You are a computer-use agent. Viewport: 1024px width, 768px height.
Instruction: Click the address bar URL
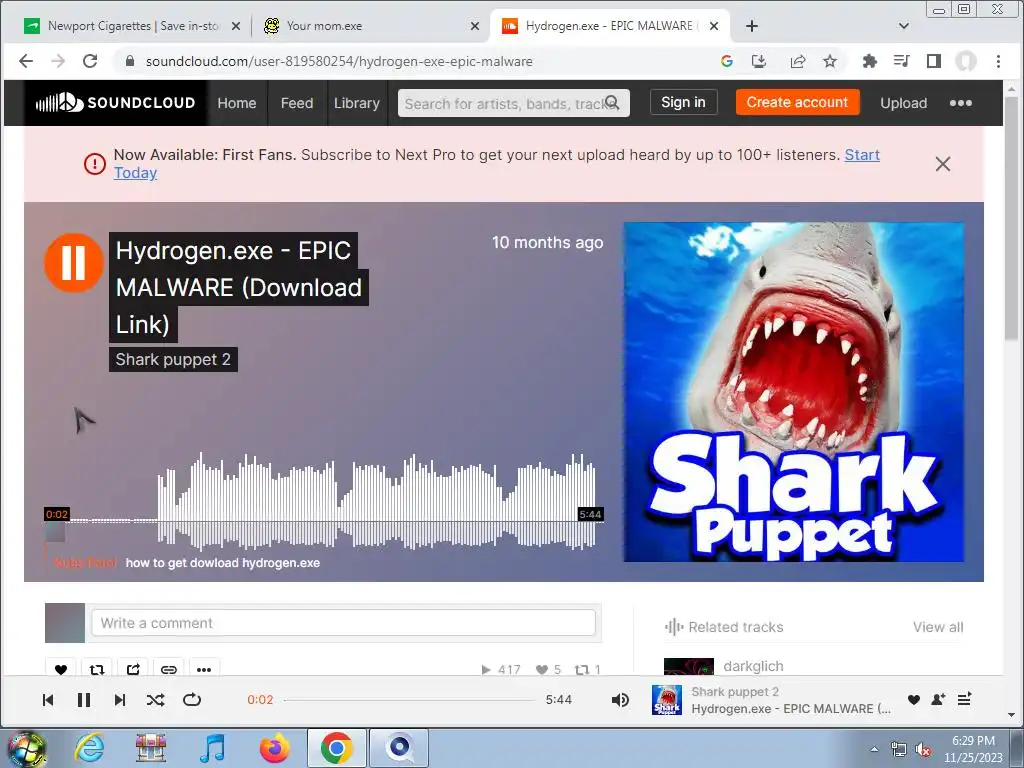click(x=339, y=61)
